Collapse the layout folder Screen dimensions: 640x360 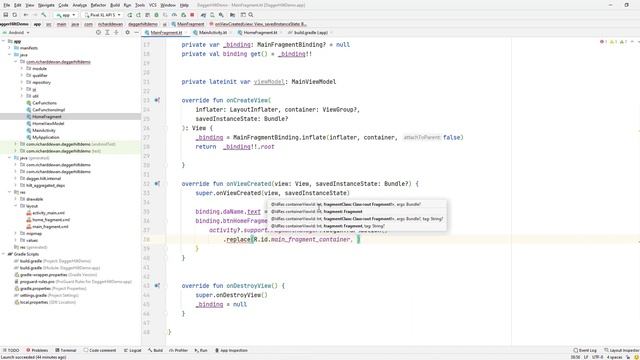point(16,206)
